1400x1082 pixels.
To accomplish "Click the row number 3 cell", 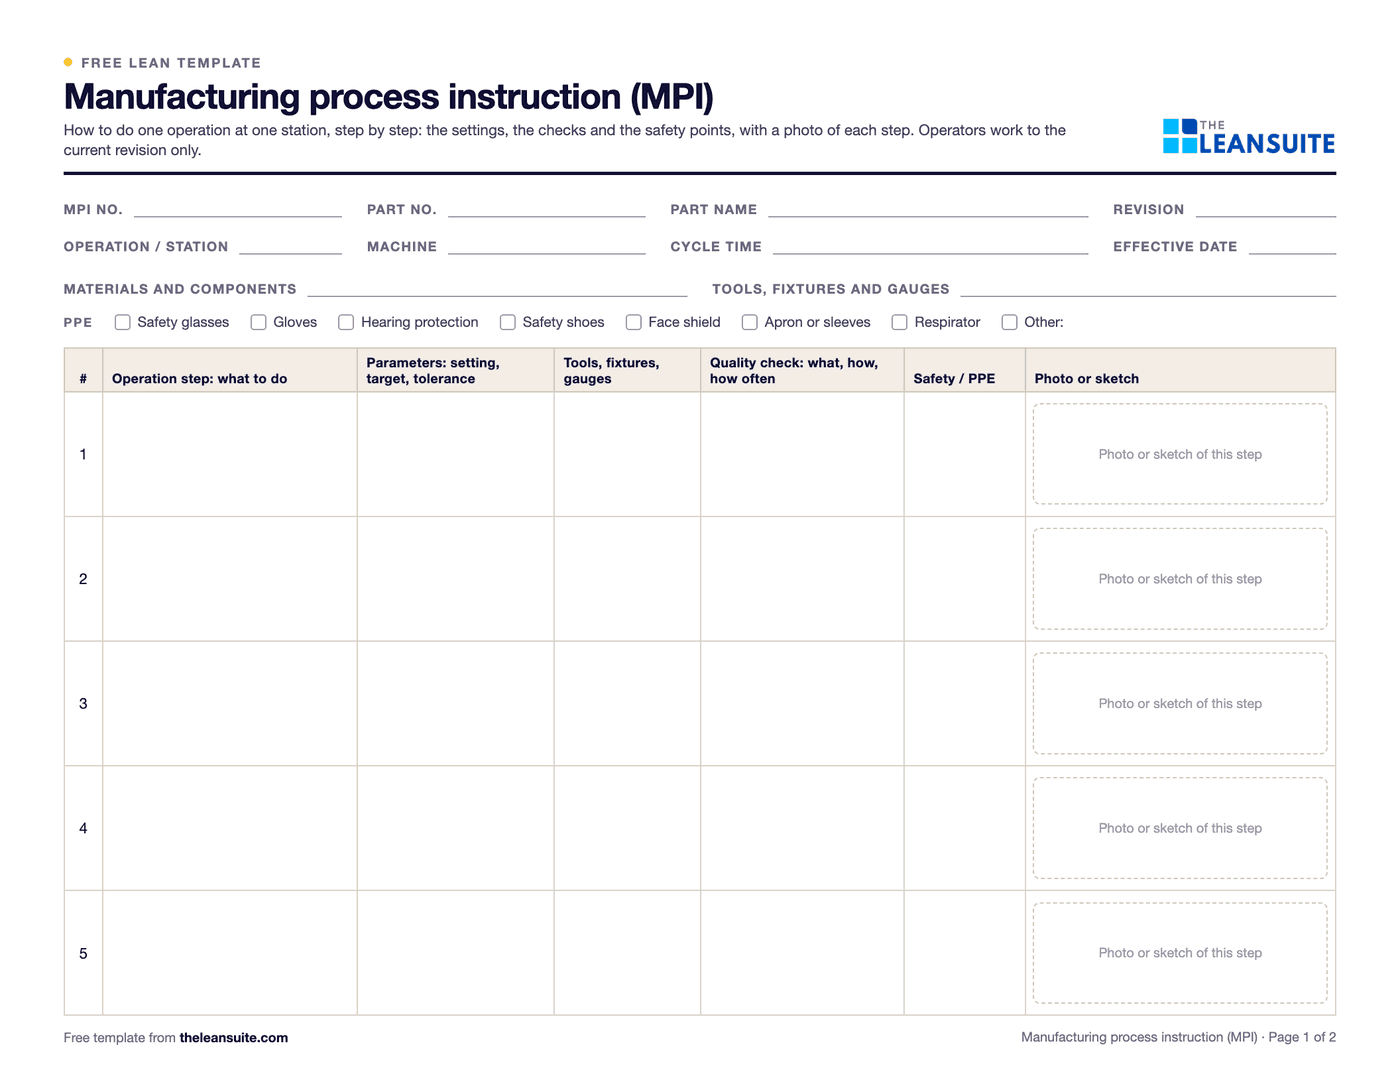I will click(83, 704).
